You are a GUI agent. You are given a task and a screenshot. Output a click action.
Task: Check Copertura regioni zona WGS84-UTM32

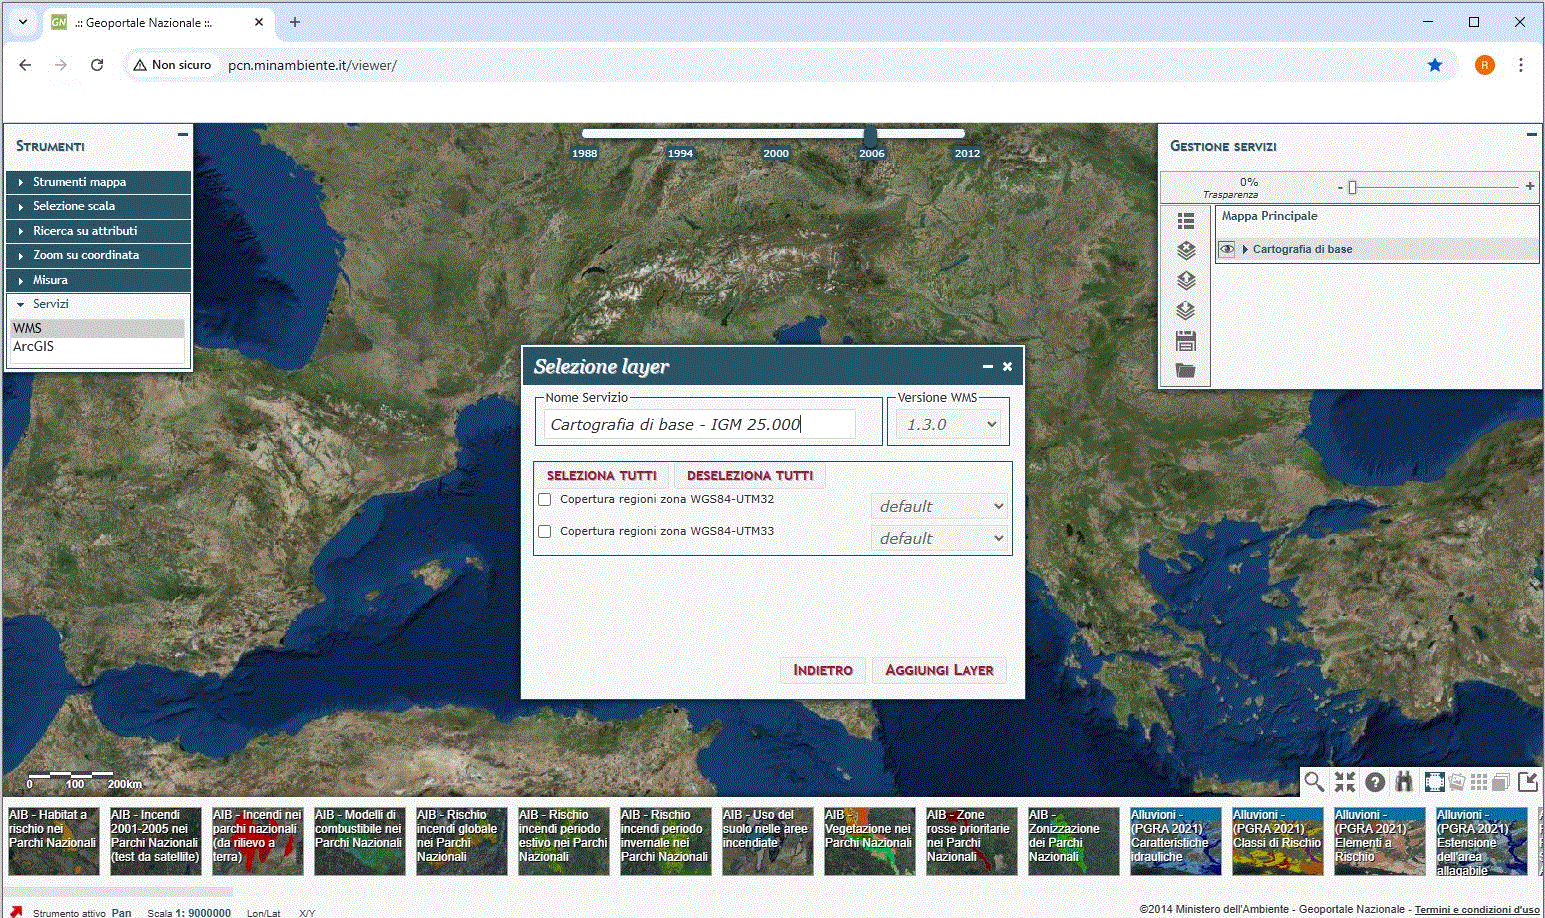pos(545,500)
